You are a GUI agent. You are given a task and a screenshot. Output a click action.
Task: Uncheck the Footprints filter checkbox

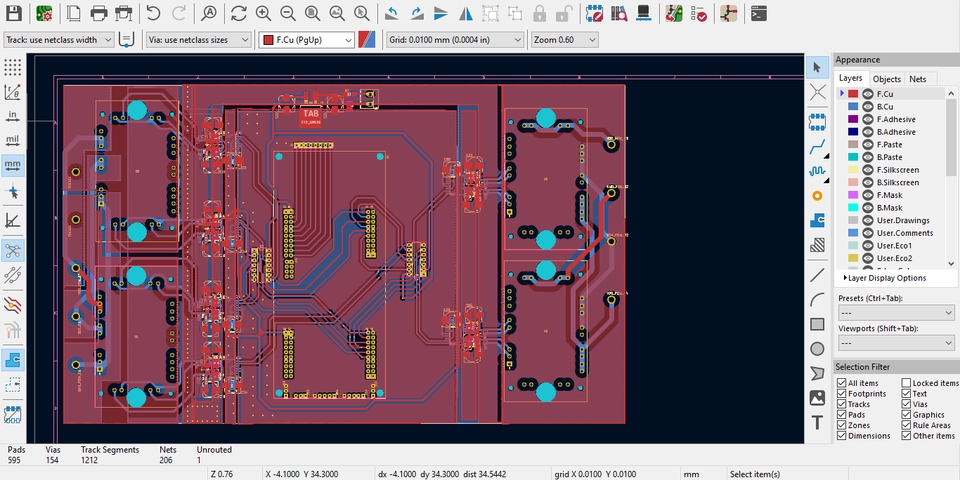pyautogui.click(x=842, y=394)
